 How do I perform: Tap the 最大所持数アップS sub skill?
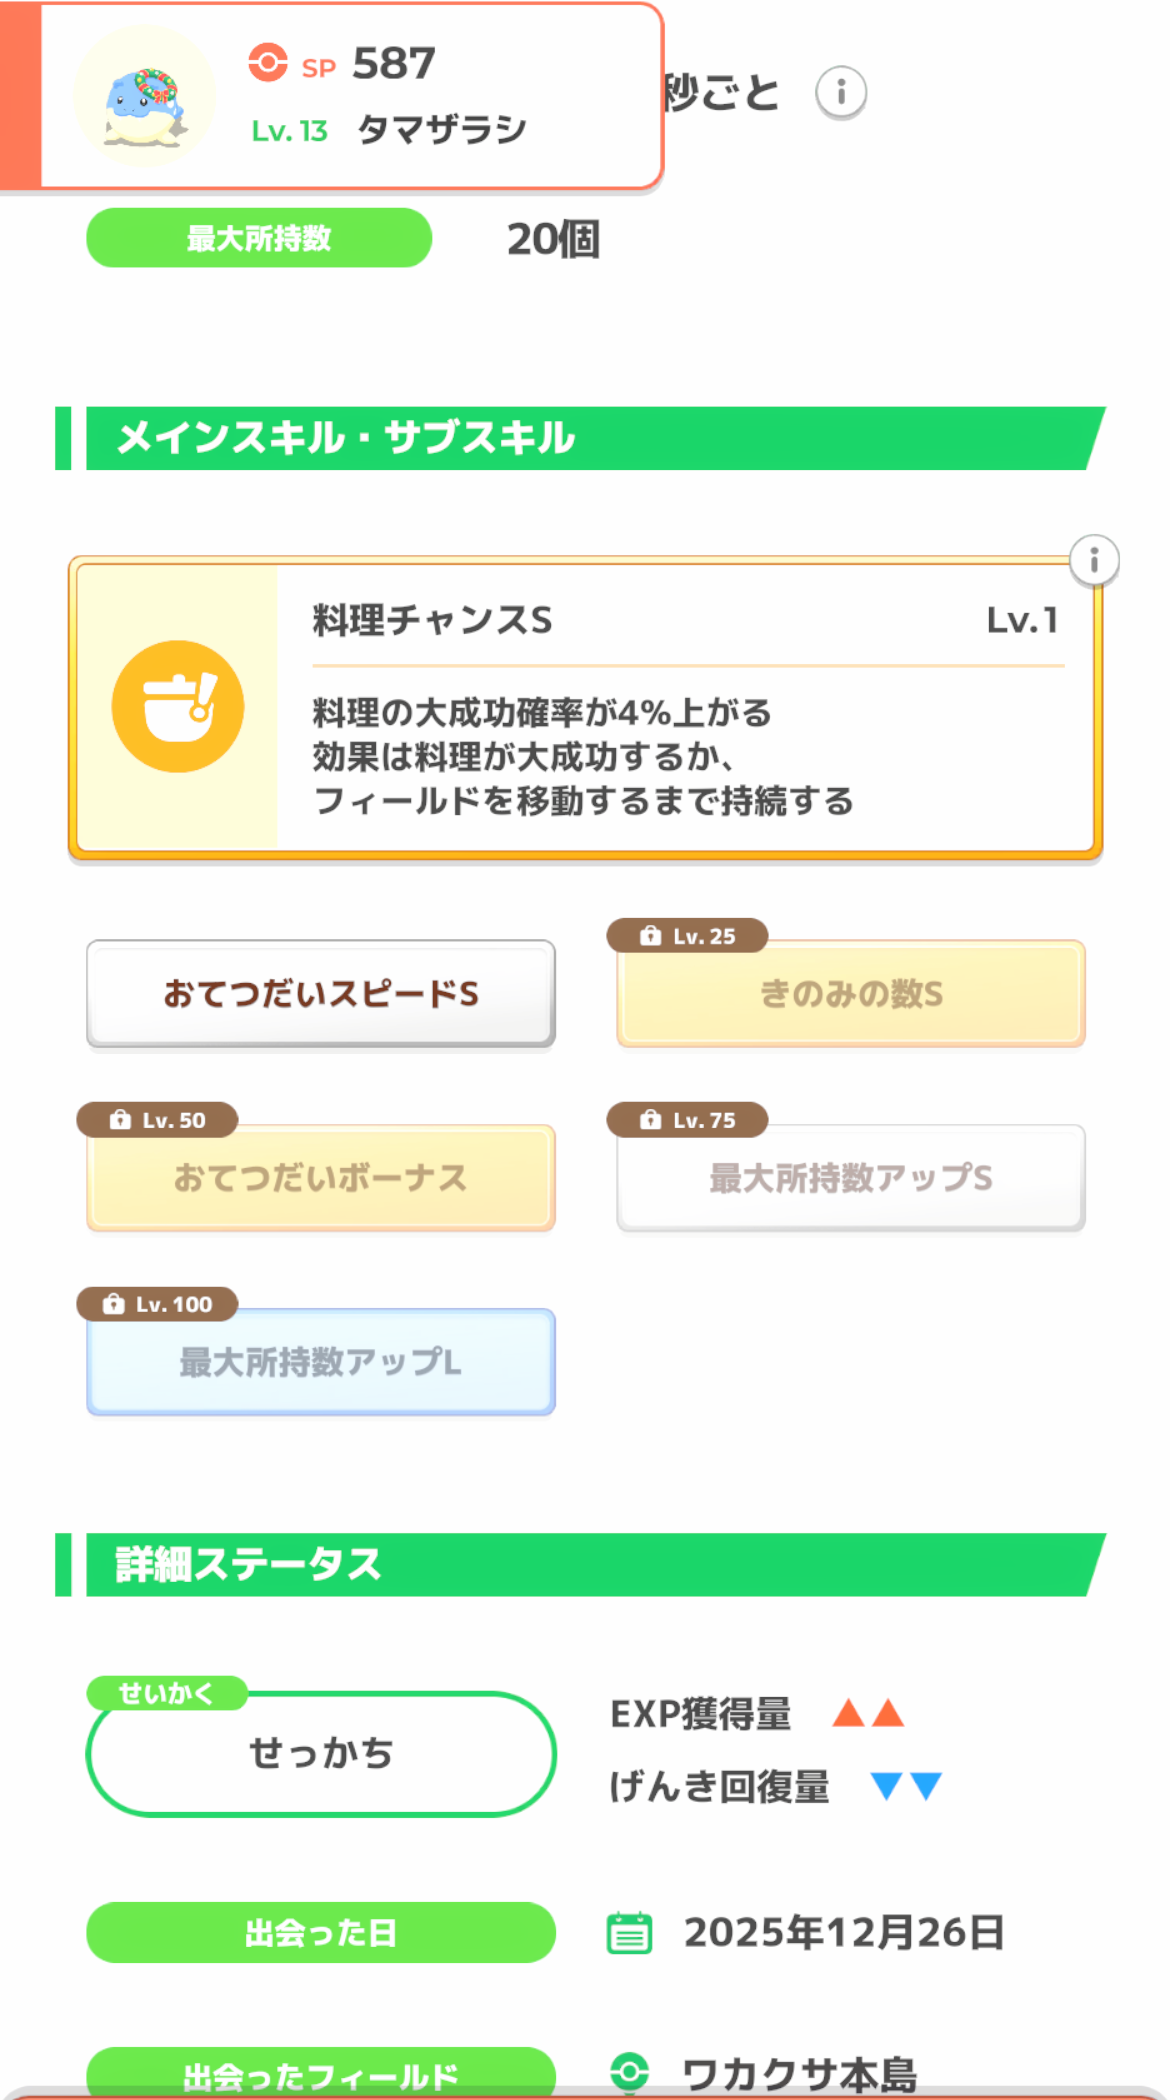pos(850,1178)
